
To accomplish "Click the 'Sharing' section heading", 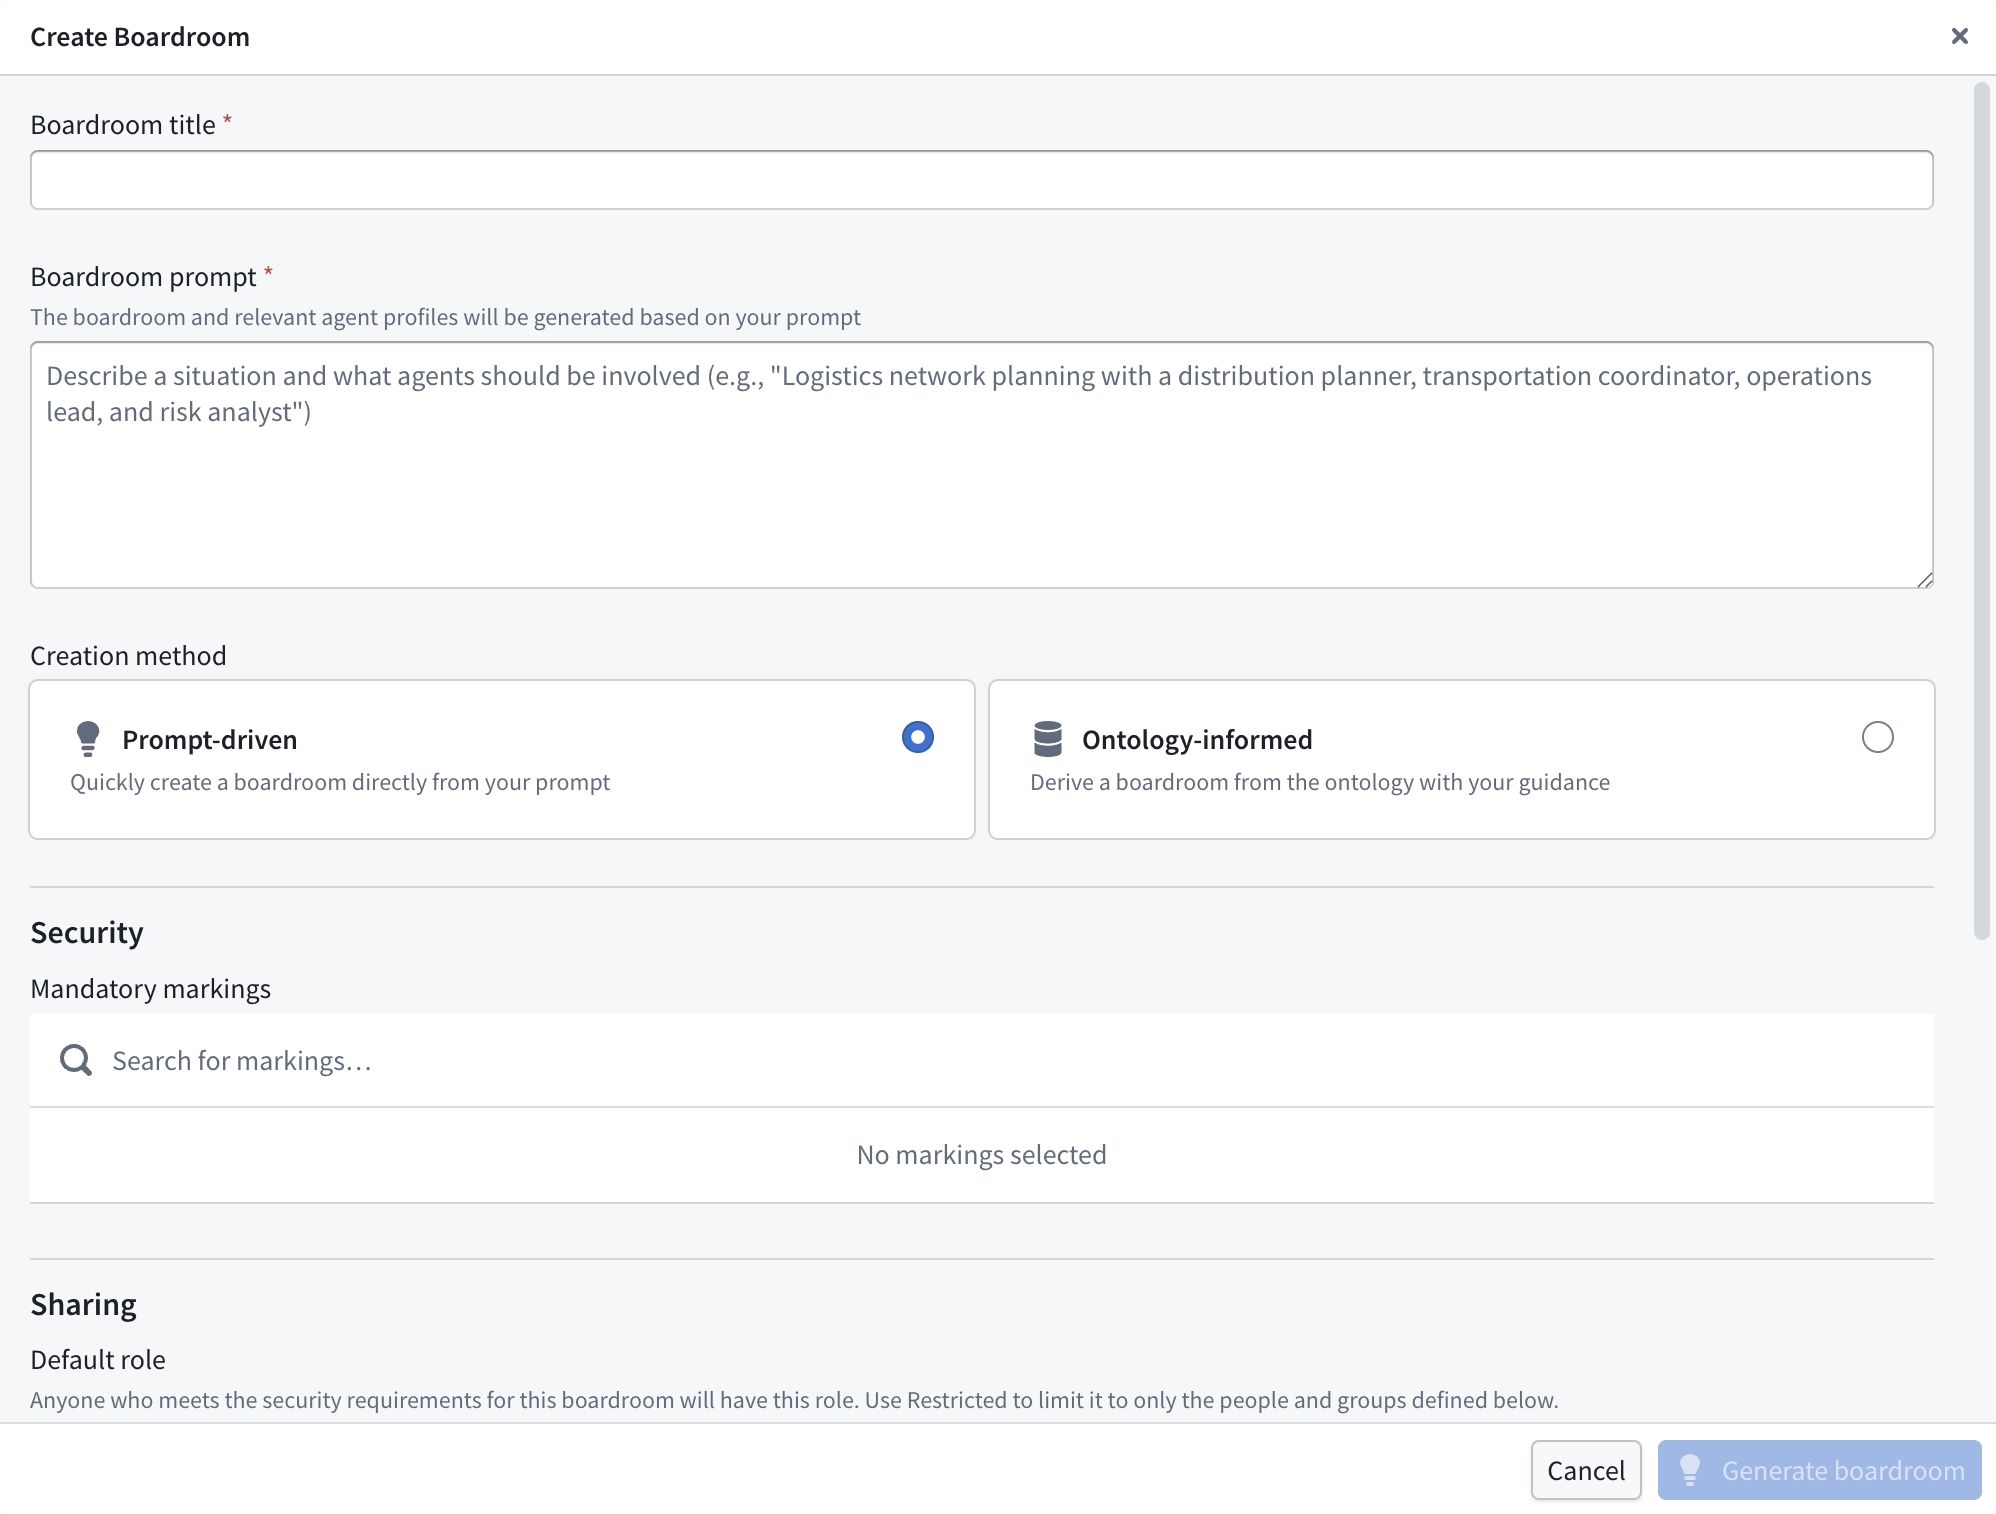I will tap(83, 1304).
